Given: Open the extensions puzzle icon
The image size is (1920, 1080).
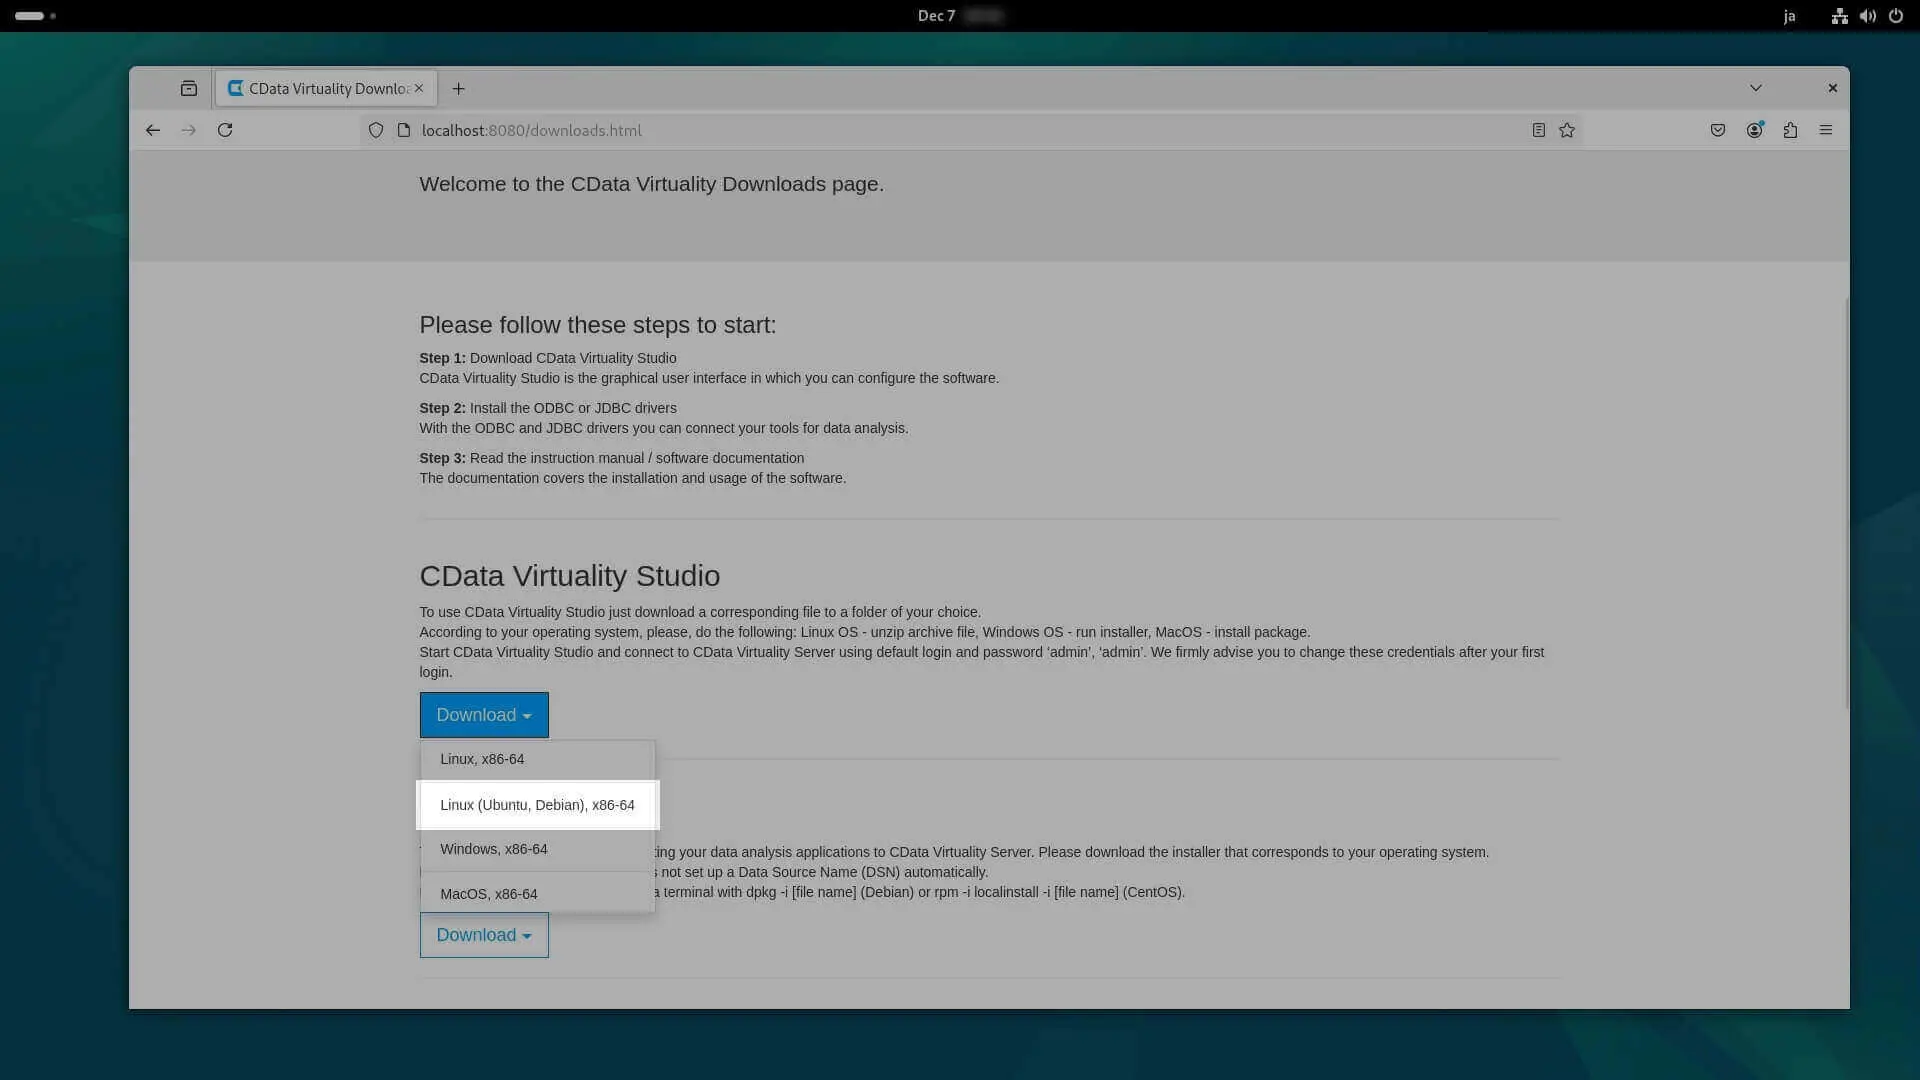Looking at the screenshot, I should (1790, 130).
